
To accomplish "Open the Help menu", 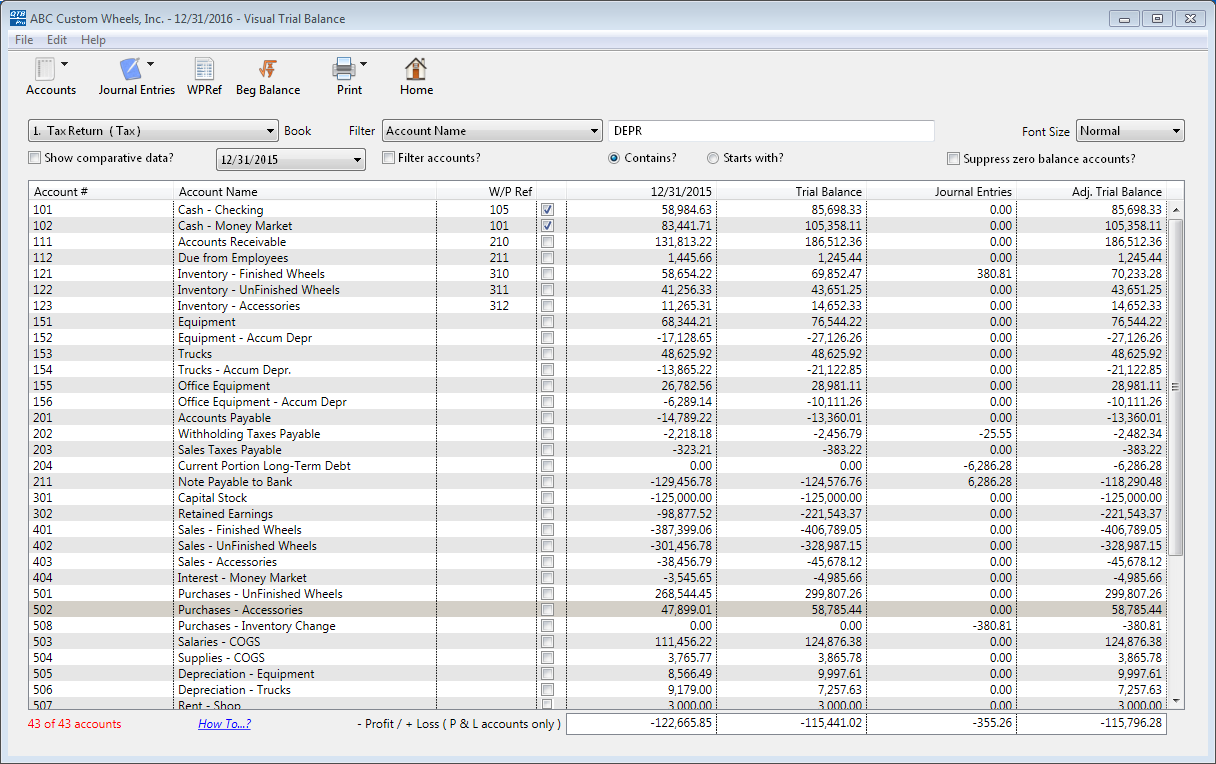I will 93,40.
